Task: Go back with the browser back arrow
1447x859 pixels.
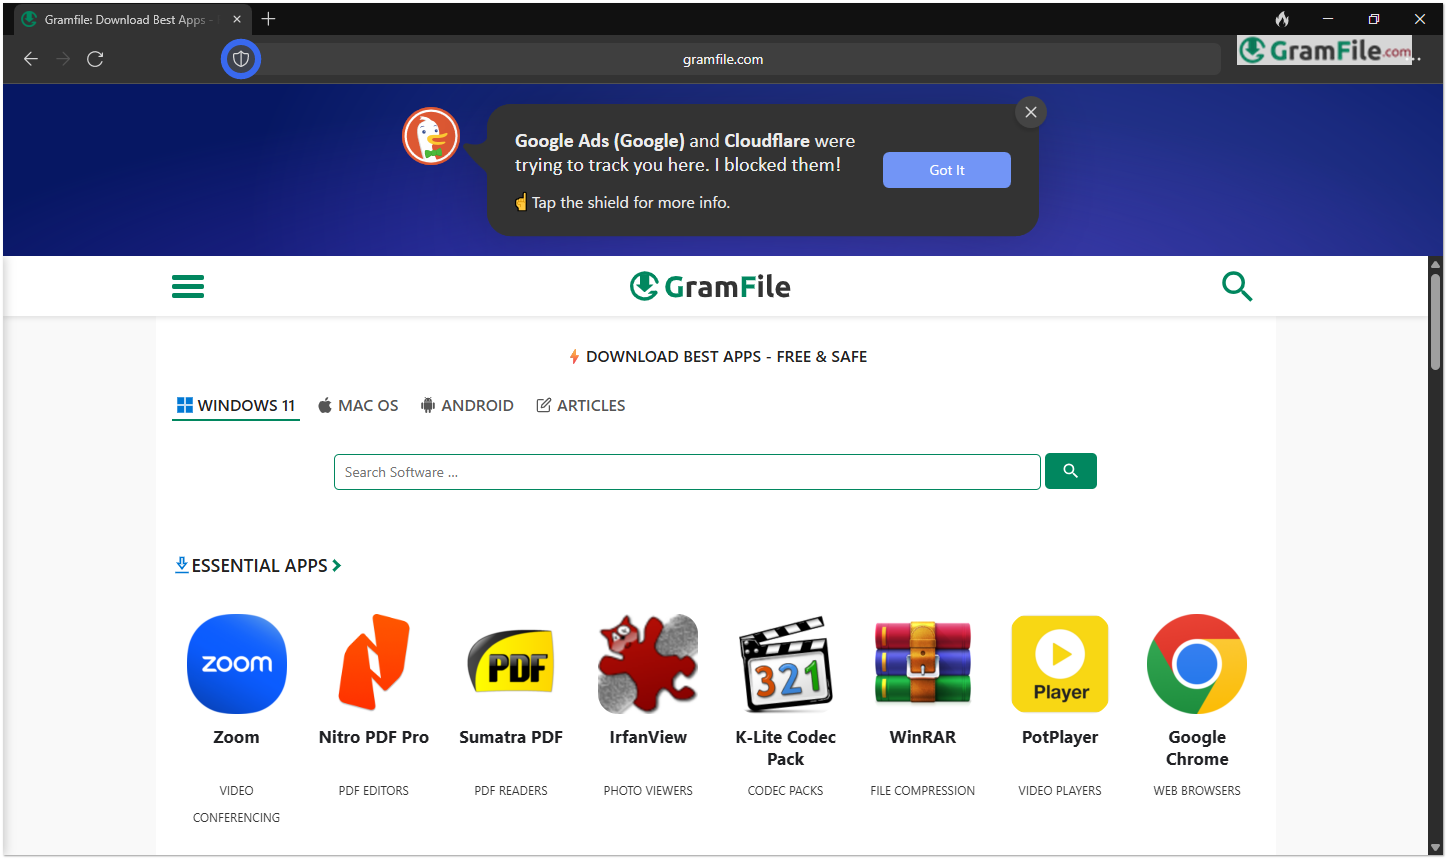Action: (x=31, y=59)
